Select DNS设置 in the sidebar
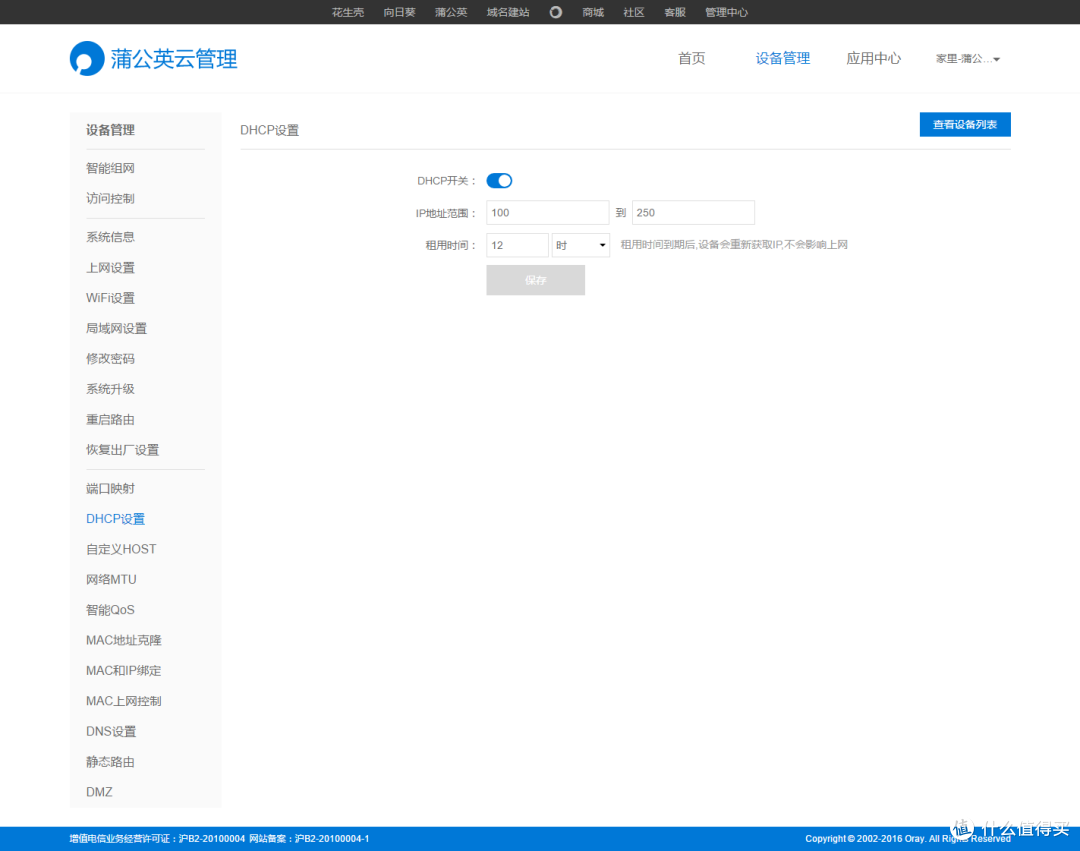 coord(111,731)
